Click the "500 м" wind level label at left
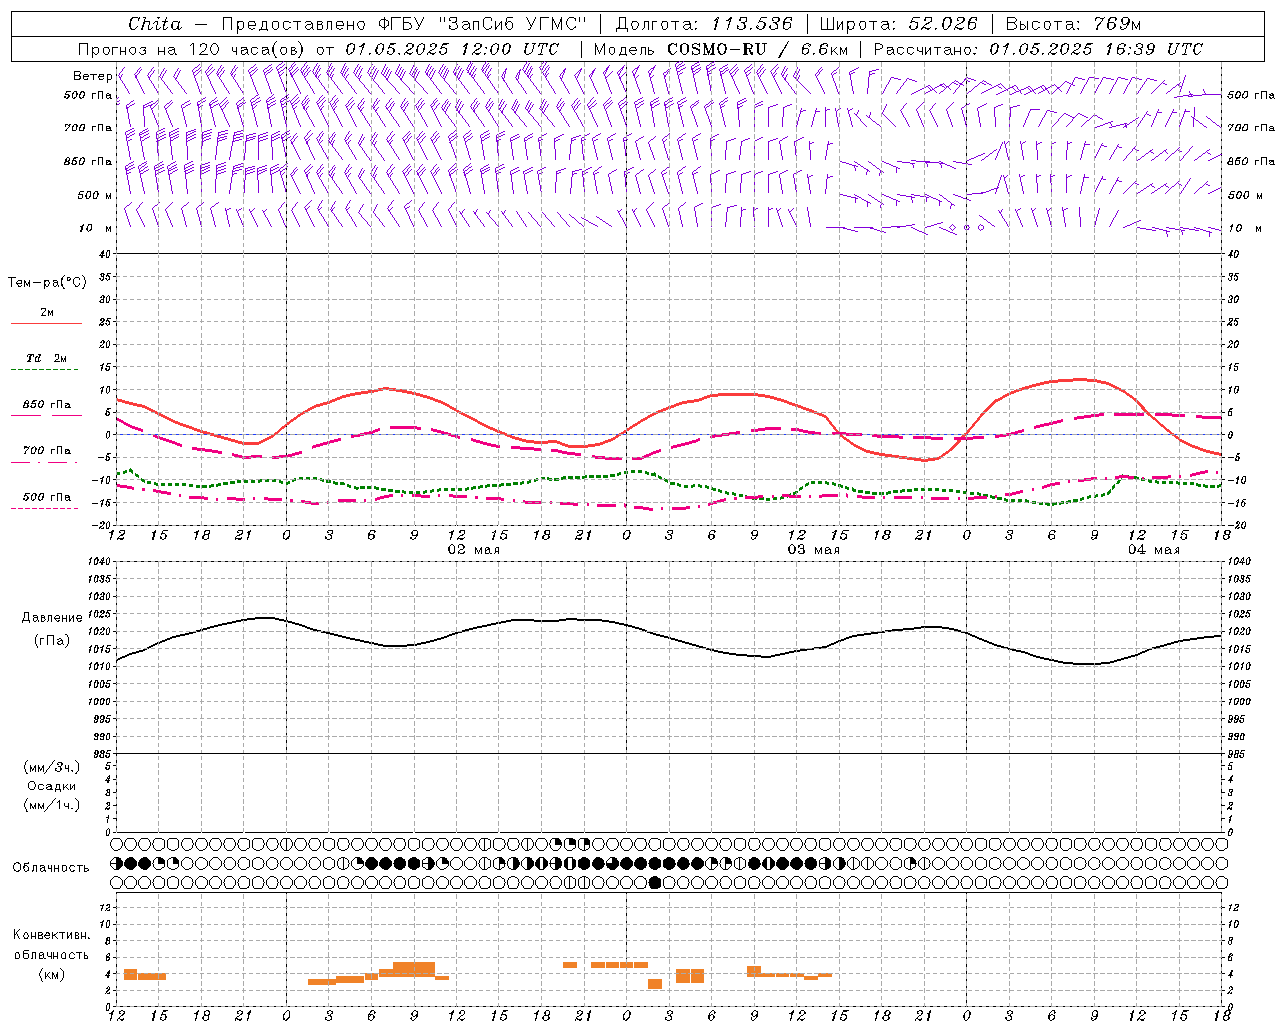The width and height of the screenshot is (1280, 1024). (x=95, y=195)
